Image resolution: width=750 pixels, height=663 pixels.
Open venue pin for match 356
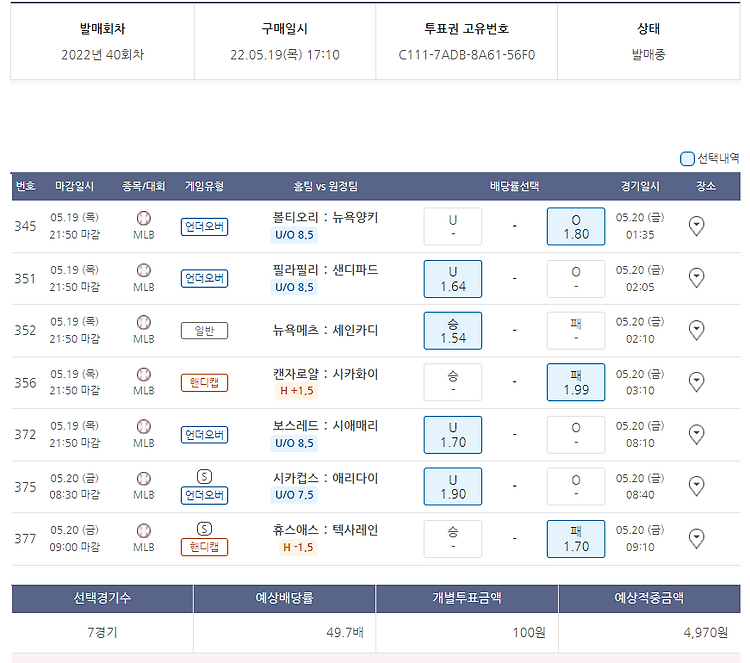pyautogui.click(x=696, y=382)
